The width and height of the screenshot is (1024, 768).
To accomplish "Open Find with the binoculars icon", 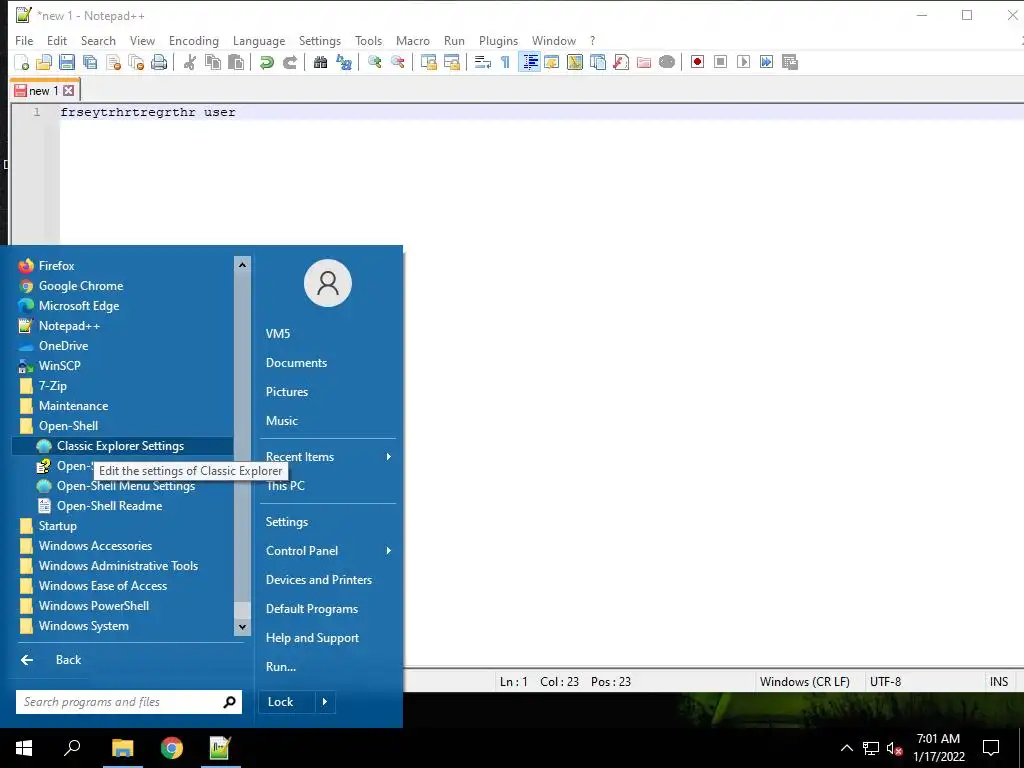I will tap(320, 62).
